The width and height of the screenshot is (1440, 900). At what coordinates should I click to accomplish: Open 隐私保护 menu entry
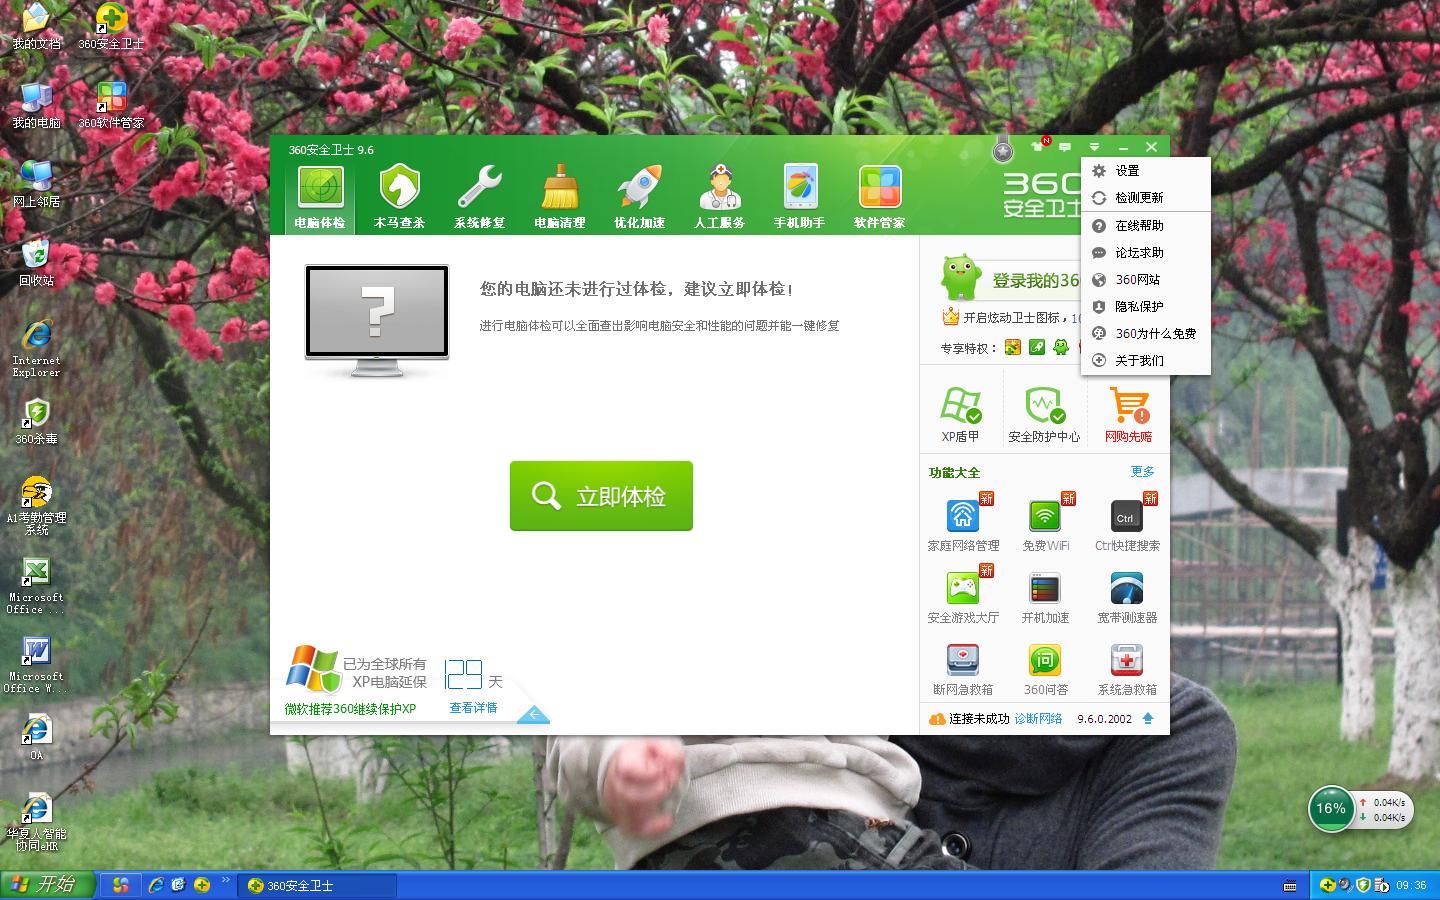pos(1146,307)
